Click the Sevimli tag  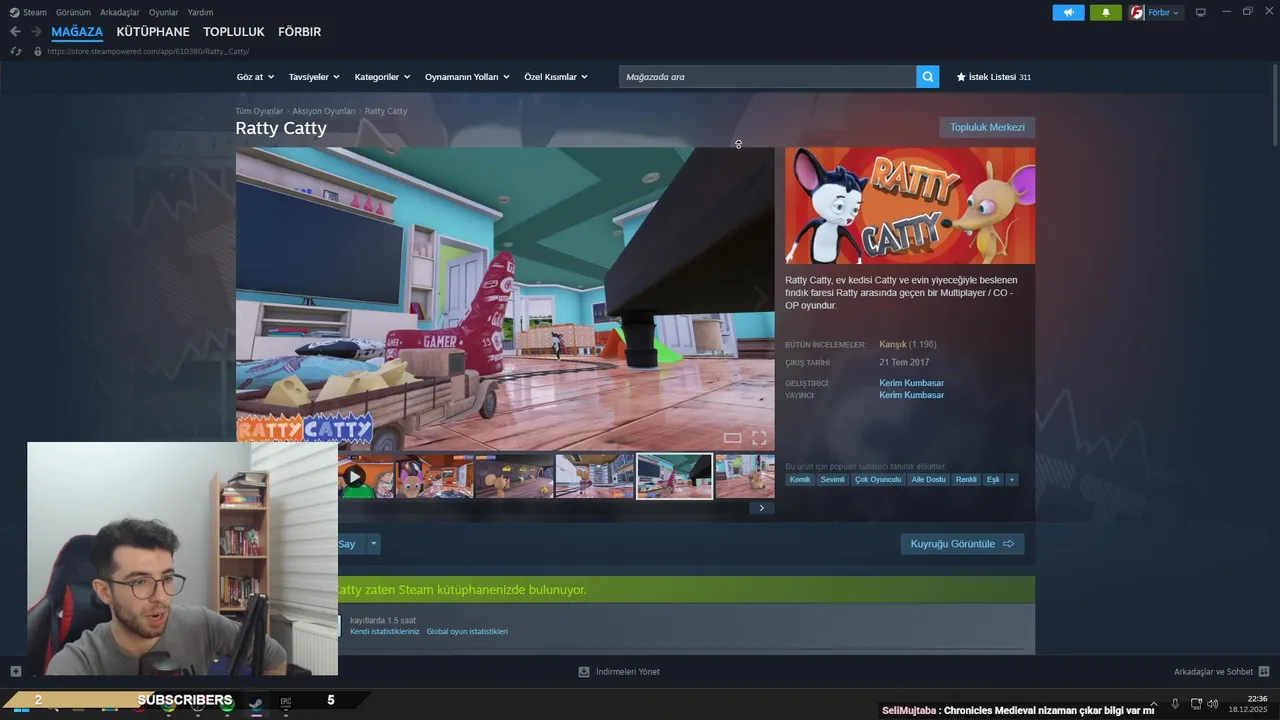coord(833,480)
